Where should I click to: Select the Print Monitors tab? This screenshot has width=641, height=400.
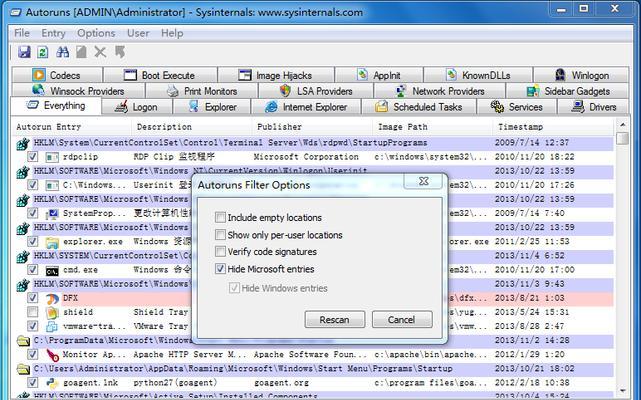(202, 91)
